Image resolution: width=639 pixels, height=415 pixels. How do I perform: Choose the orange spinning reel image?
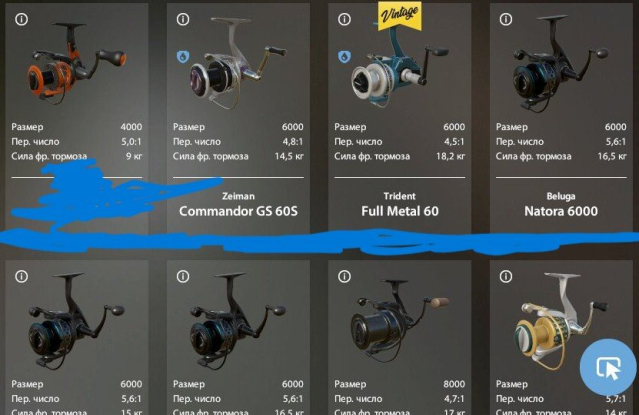coord(77,62)
